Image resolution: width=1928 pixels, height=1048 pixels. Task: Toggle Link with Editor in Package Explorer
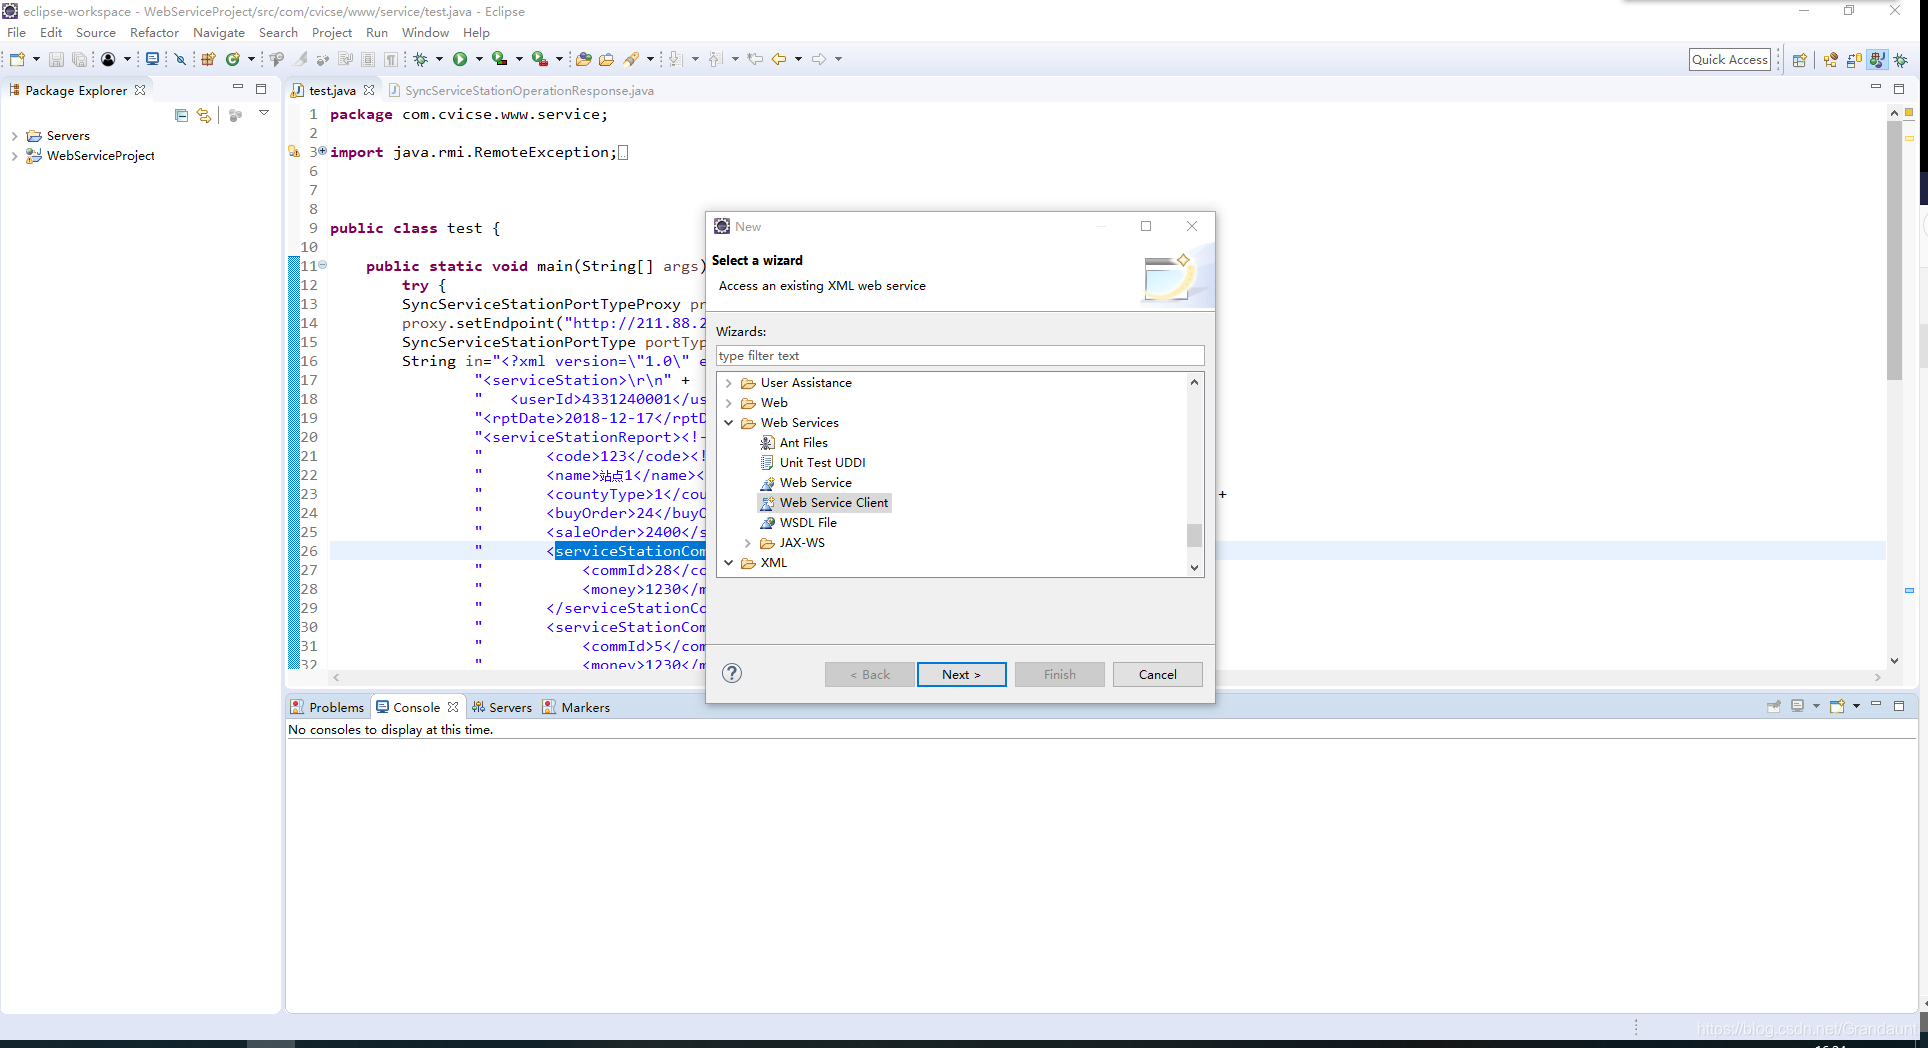pyautogui.click(x=204, y=115)
